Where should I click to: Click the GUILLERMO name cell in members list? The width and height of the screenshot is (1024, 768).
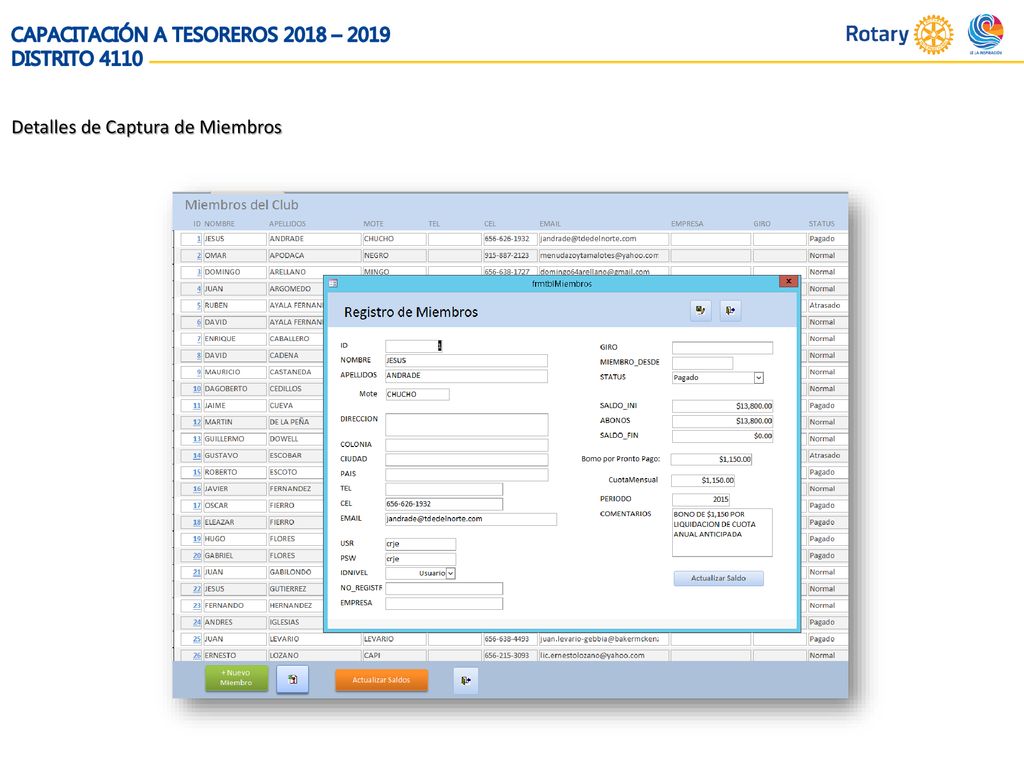(x=234, y=439)
